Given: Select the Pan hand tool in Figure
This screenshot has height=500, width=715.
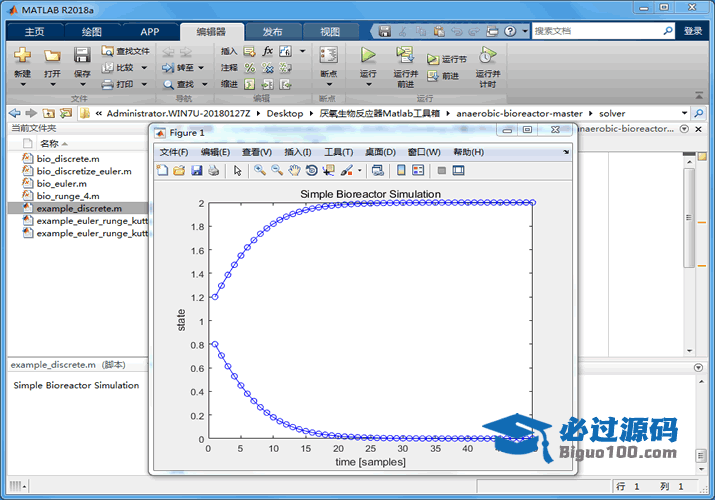Looking at the screenshot, I should pos(295,170).
